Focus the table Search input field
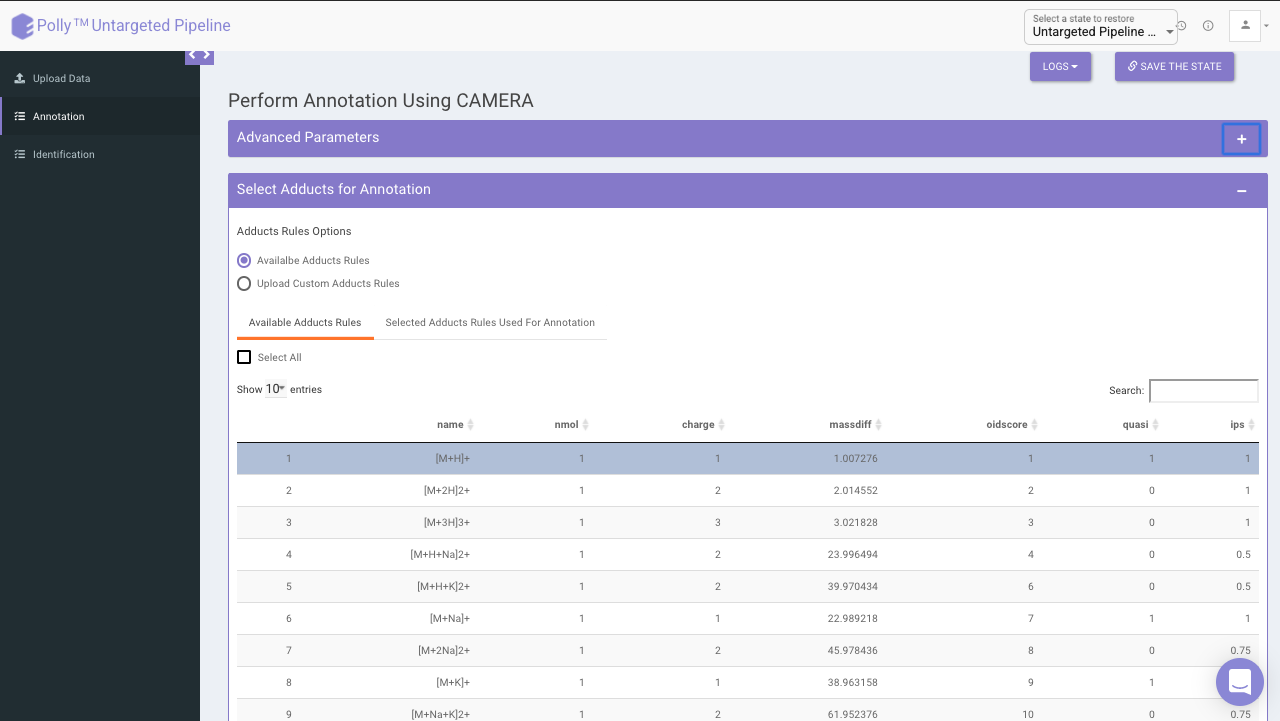Screen dimensions: 1280x721 click(1204, 391)
